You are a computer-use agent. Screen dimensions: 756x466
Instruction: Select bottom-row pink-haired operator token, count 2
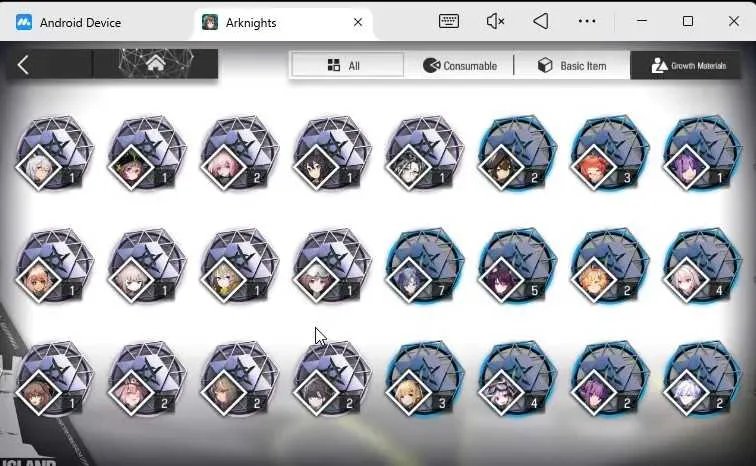click(x=147, y=379)
